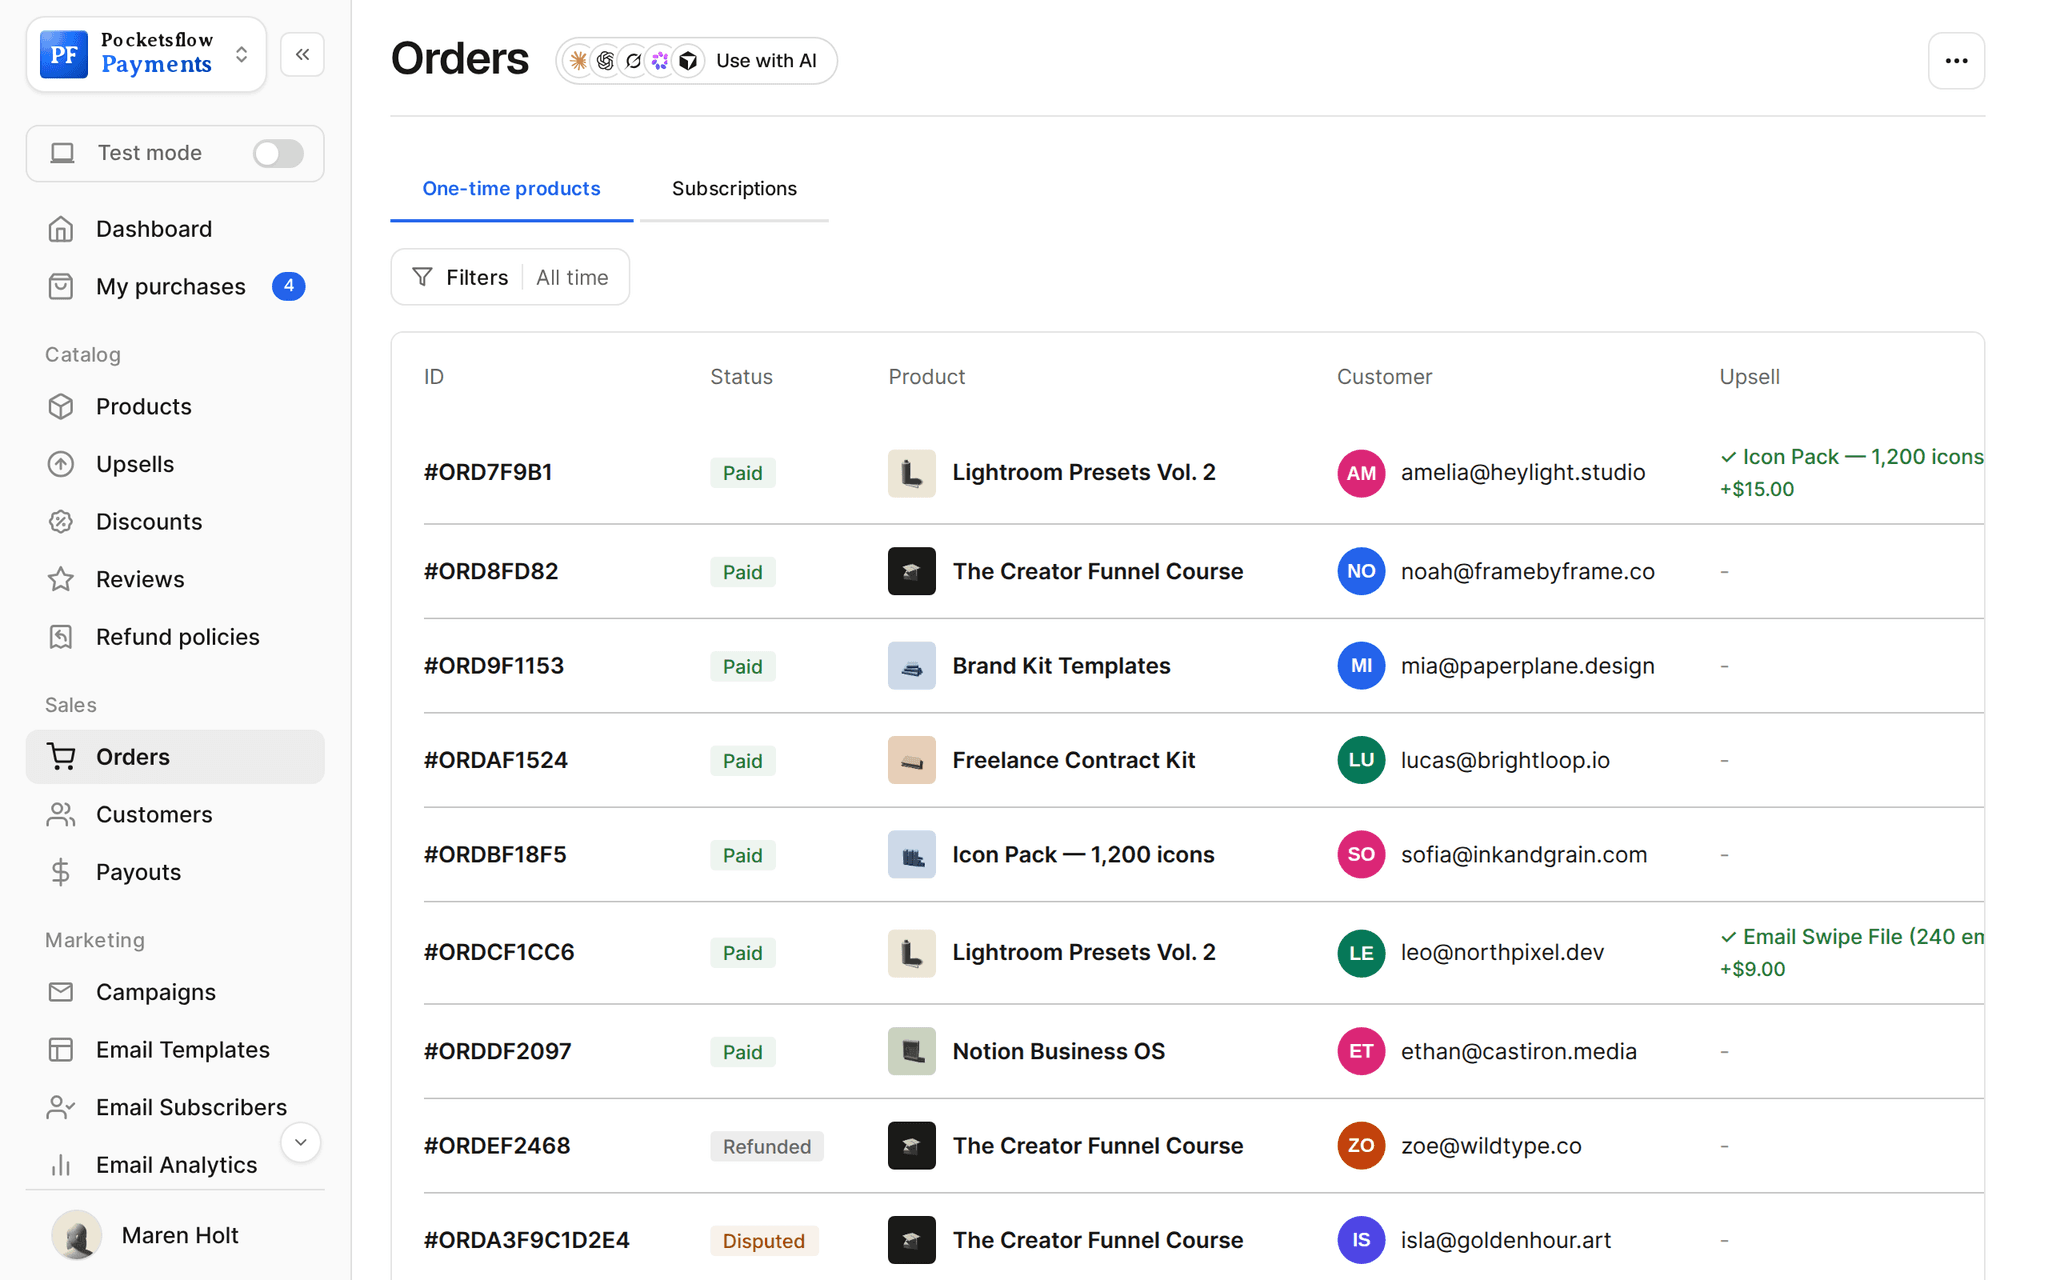2048x1280 pixels.
Task: Click the Status column header
Action: click(x=741, y=377)
